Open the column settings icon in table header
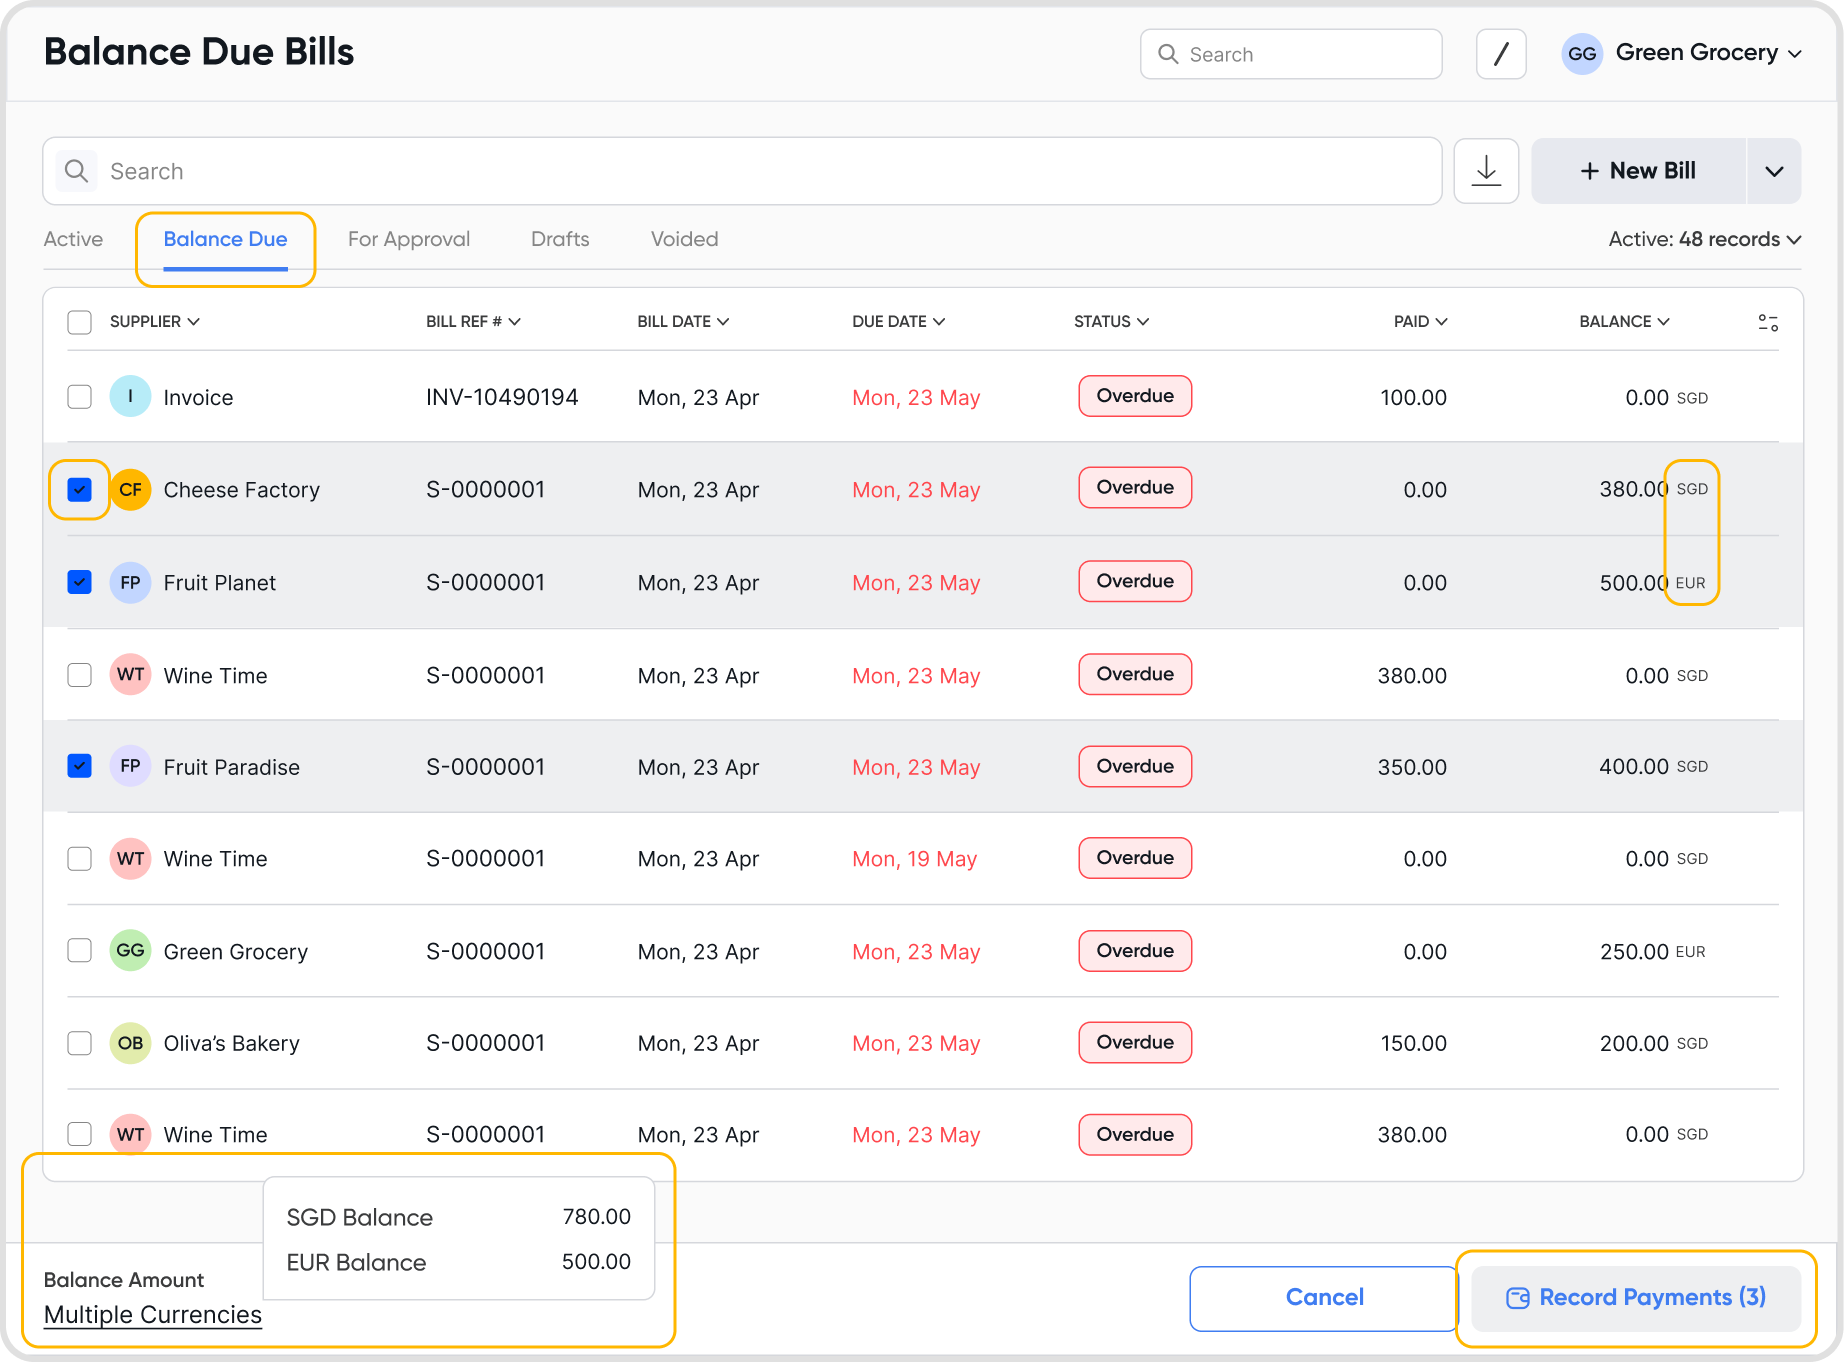The width and height of the screenshot is (1844, 1362). point(1767,322)
